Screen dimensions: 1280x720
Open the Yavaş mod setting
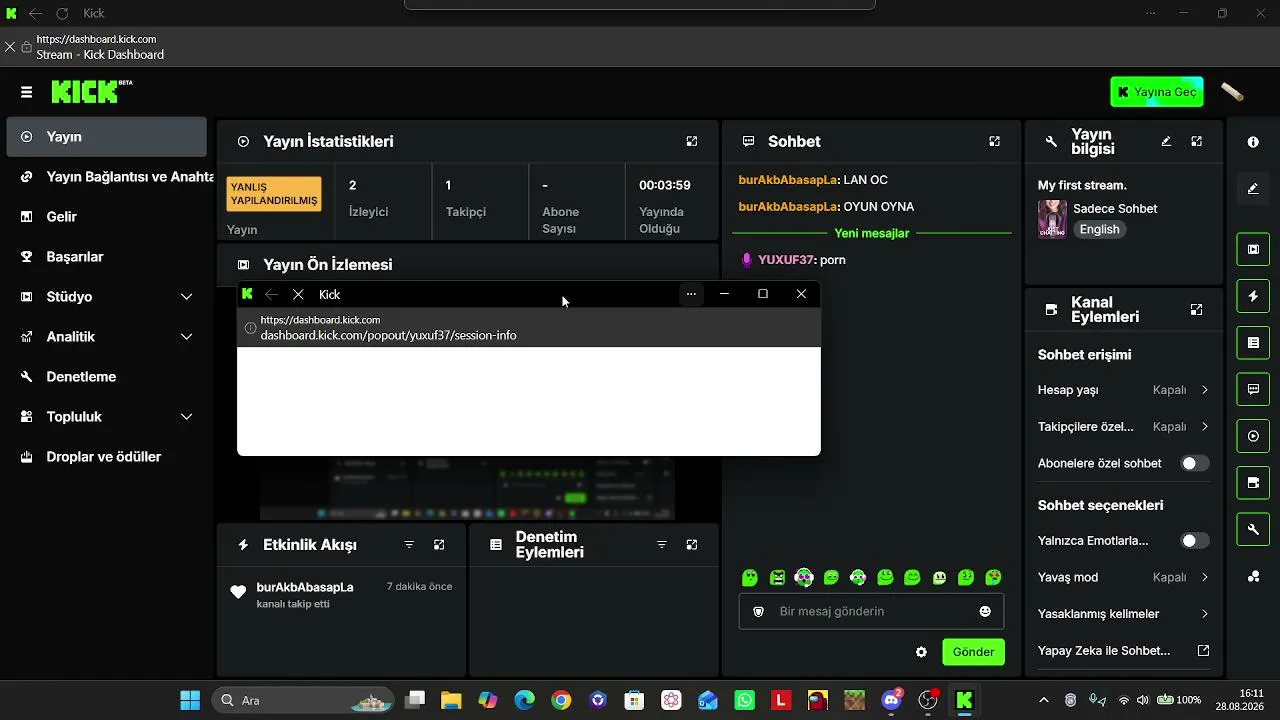1123,577
